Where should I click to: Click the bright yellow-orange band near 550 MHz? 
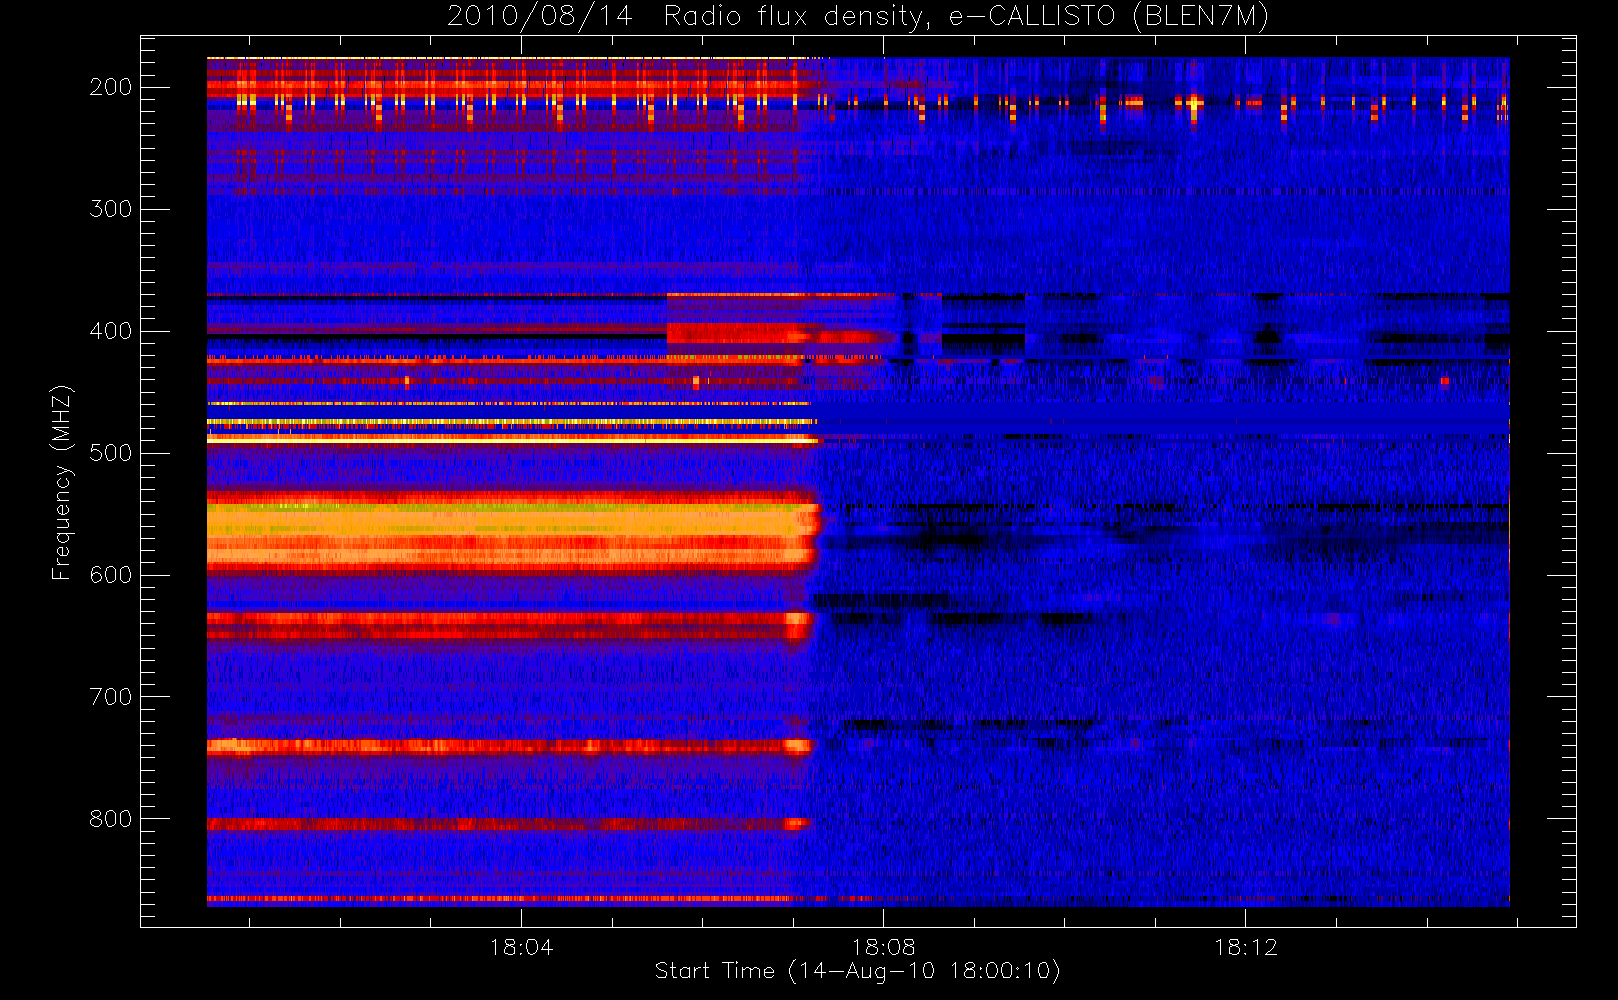pos(513,532)
